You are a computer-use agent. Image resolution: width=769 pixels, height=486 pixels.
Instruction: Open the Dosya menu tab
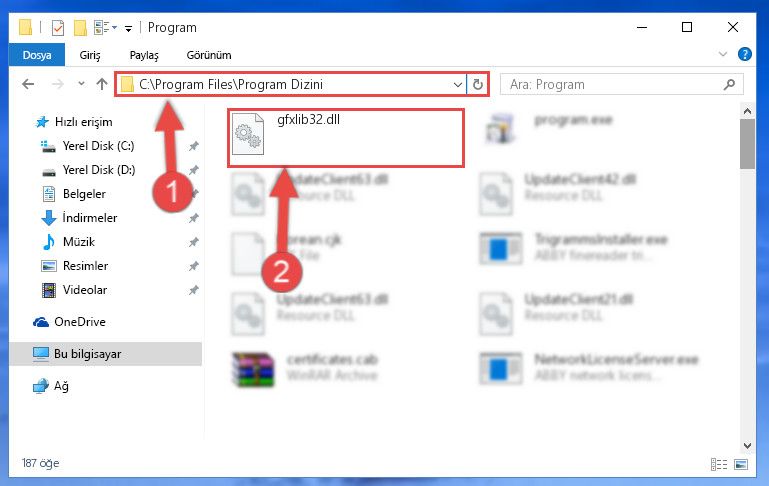tap(37, 55)
